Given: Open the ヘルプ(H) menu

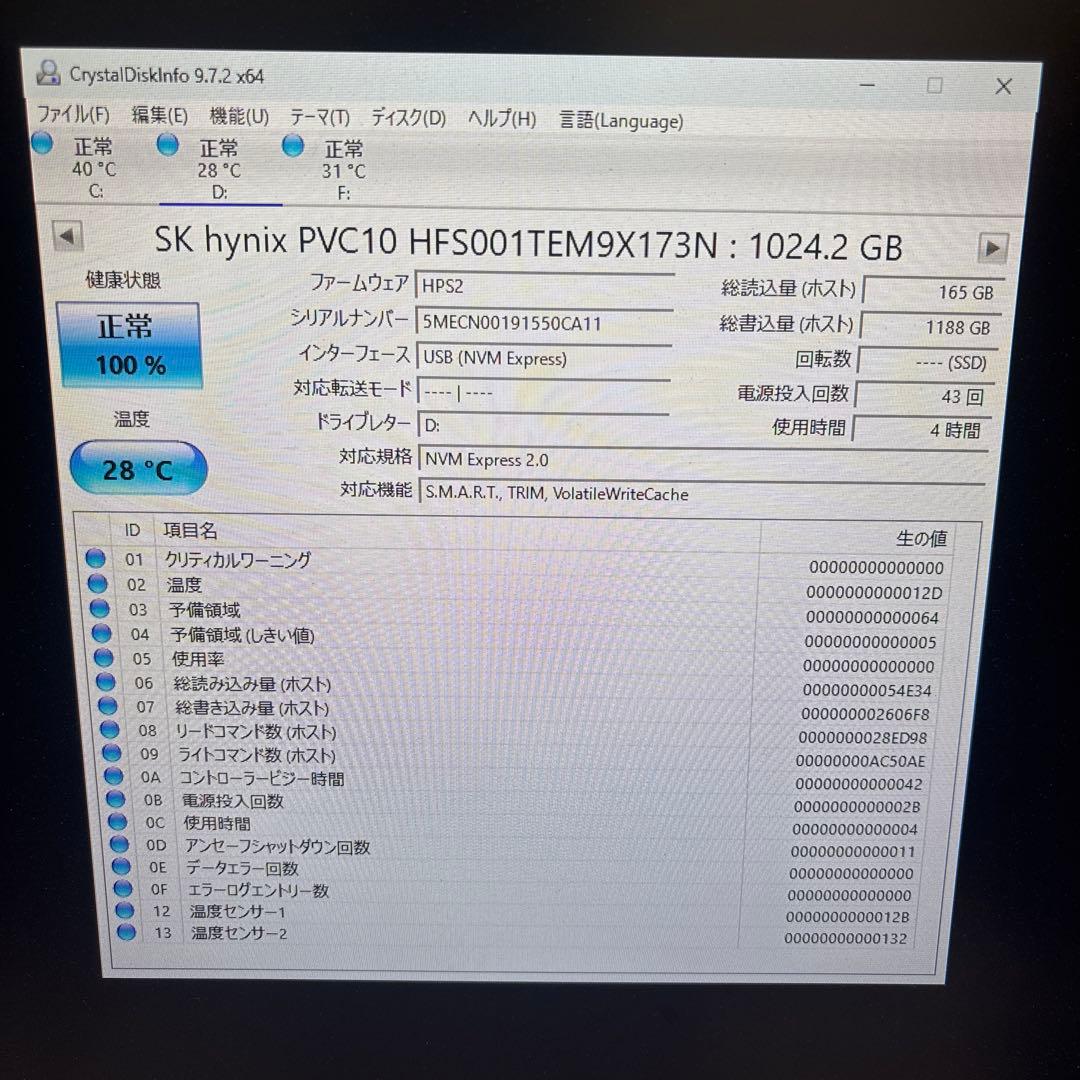Looking at the screenshot, I should (502, 118).
